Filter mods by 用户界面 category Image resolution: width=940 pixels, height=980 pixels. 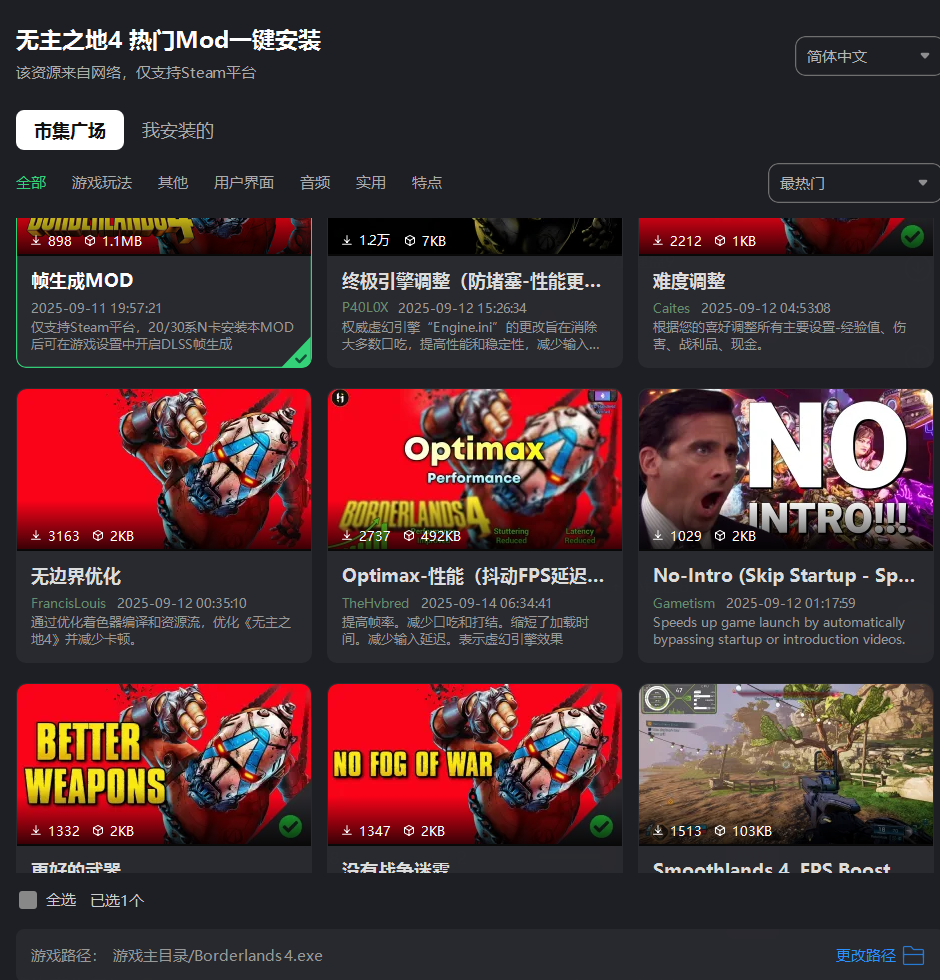pos(243,183)
